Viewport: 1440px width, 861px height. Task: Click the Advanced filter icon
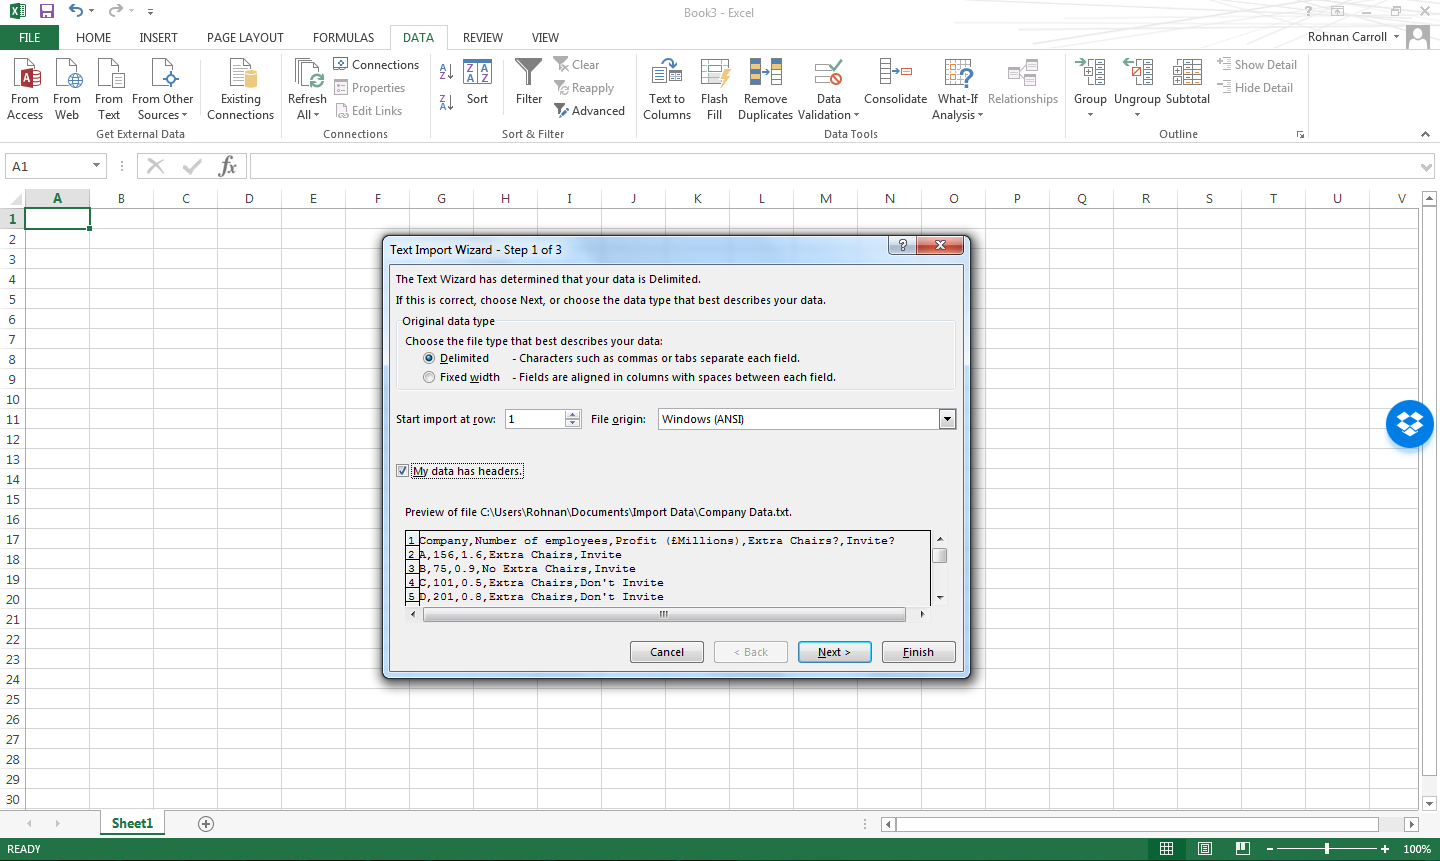point(590,111)
